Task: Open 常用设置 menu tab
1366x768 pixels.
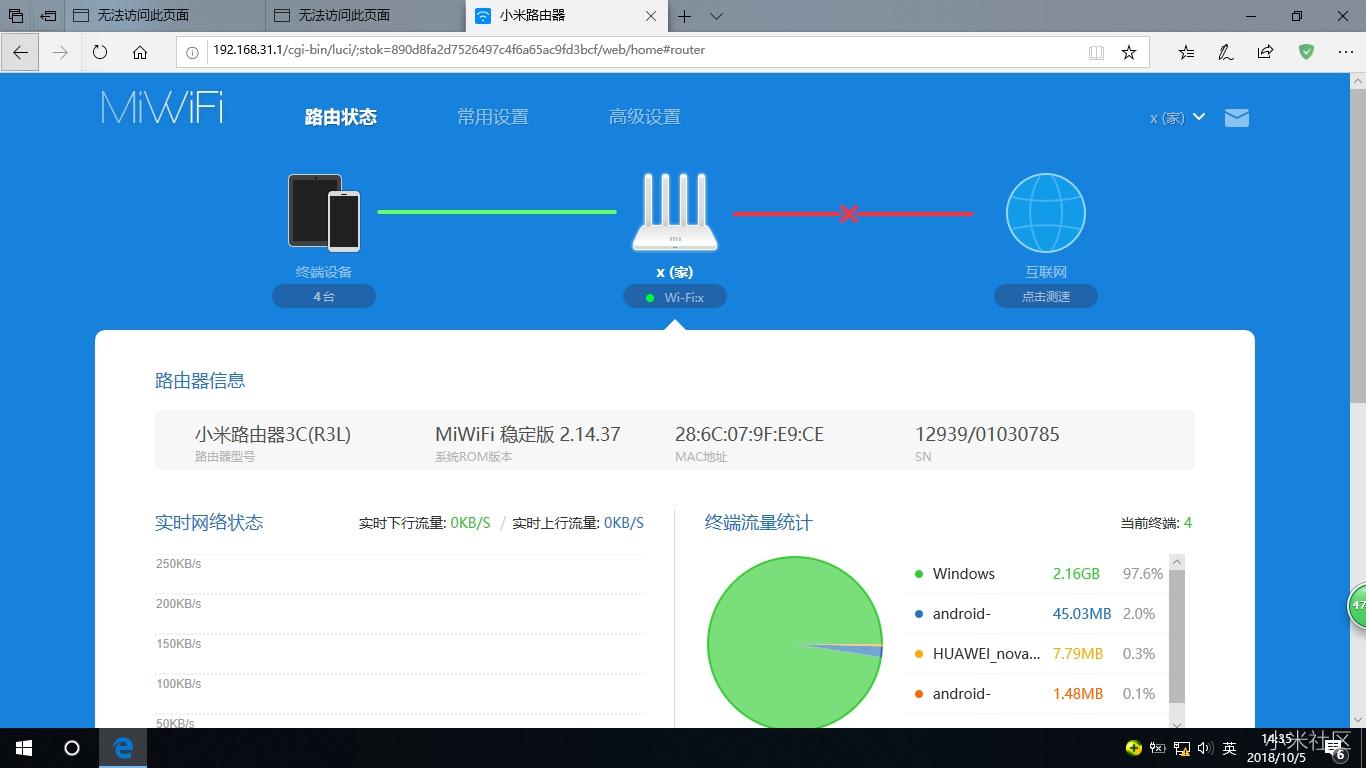Action: 493,117
